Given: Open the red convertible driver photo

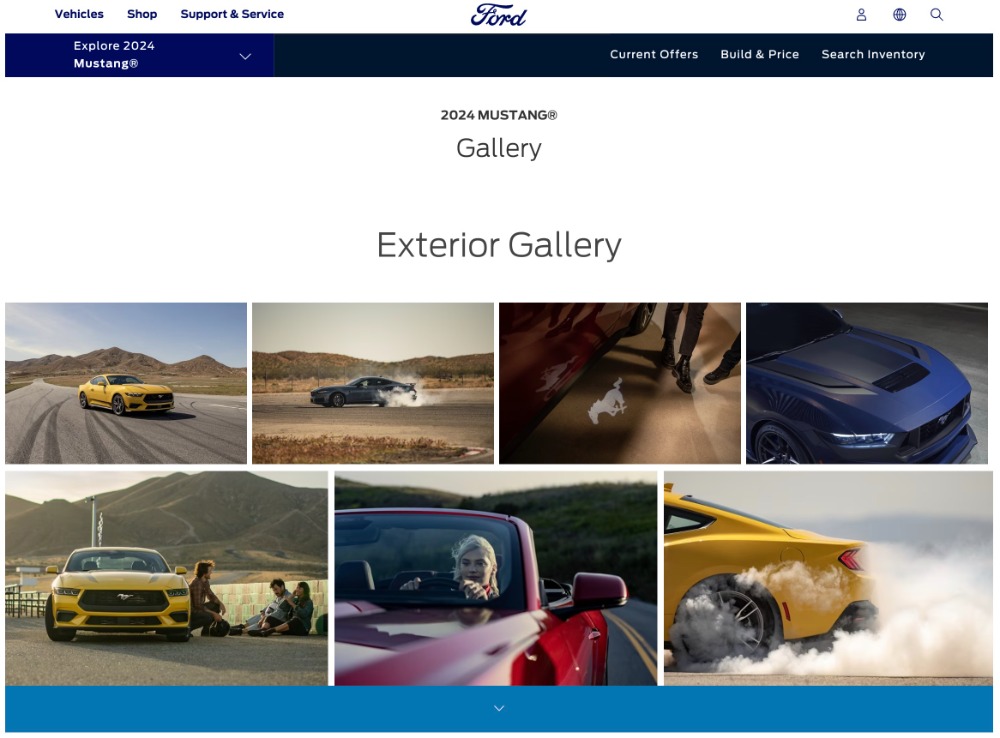Looking at the screenshot, I should point(496,579).
